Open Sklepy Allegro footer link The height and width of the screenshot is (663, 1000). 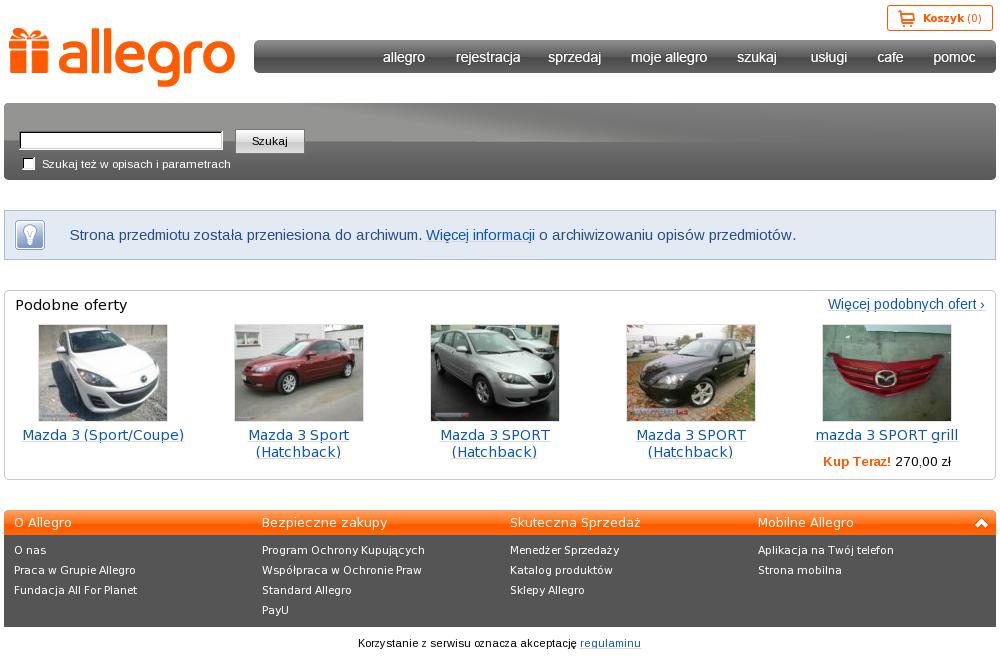pyautogui.click(x=547, y=590)
